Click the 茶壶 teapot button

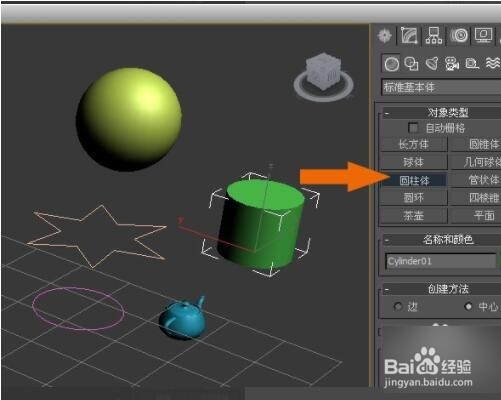(414, 216)
